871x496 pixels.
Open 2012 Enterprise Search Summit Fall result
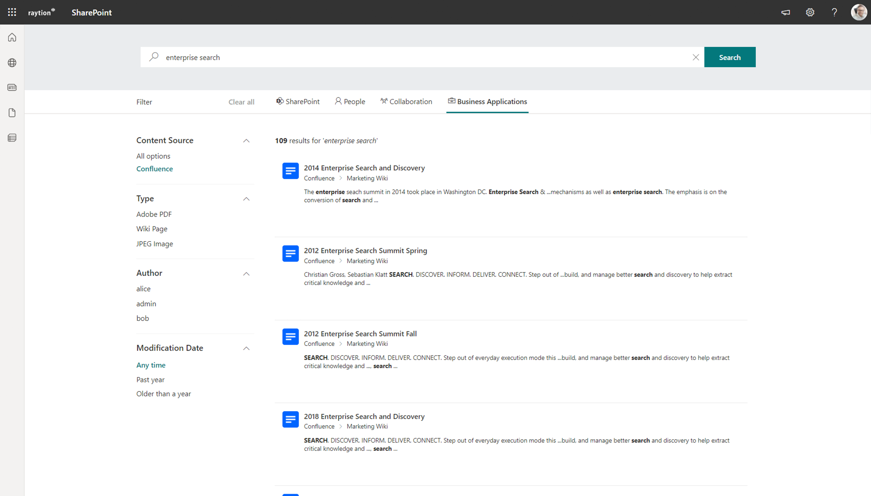click(360, 334)
